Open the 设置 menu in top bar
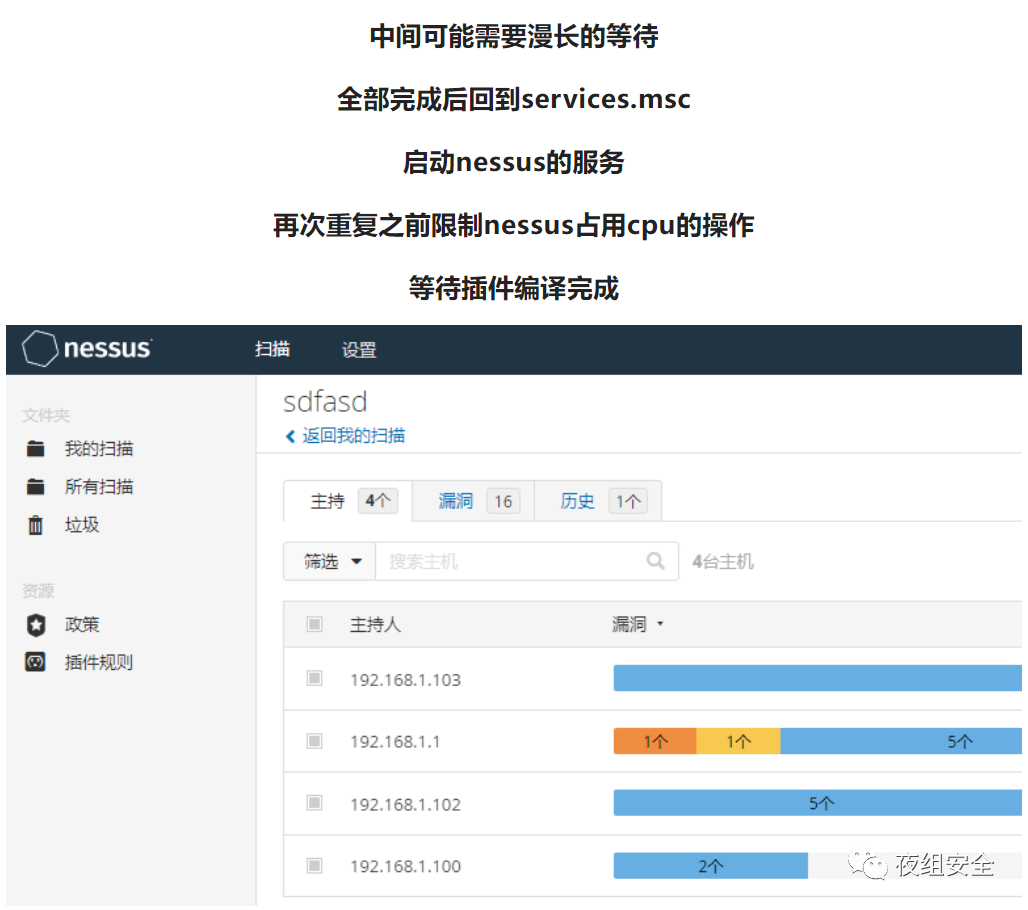 click(359, 350)
